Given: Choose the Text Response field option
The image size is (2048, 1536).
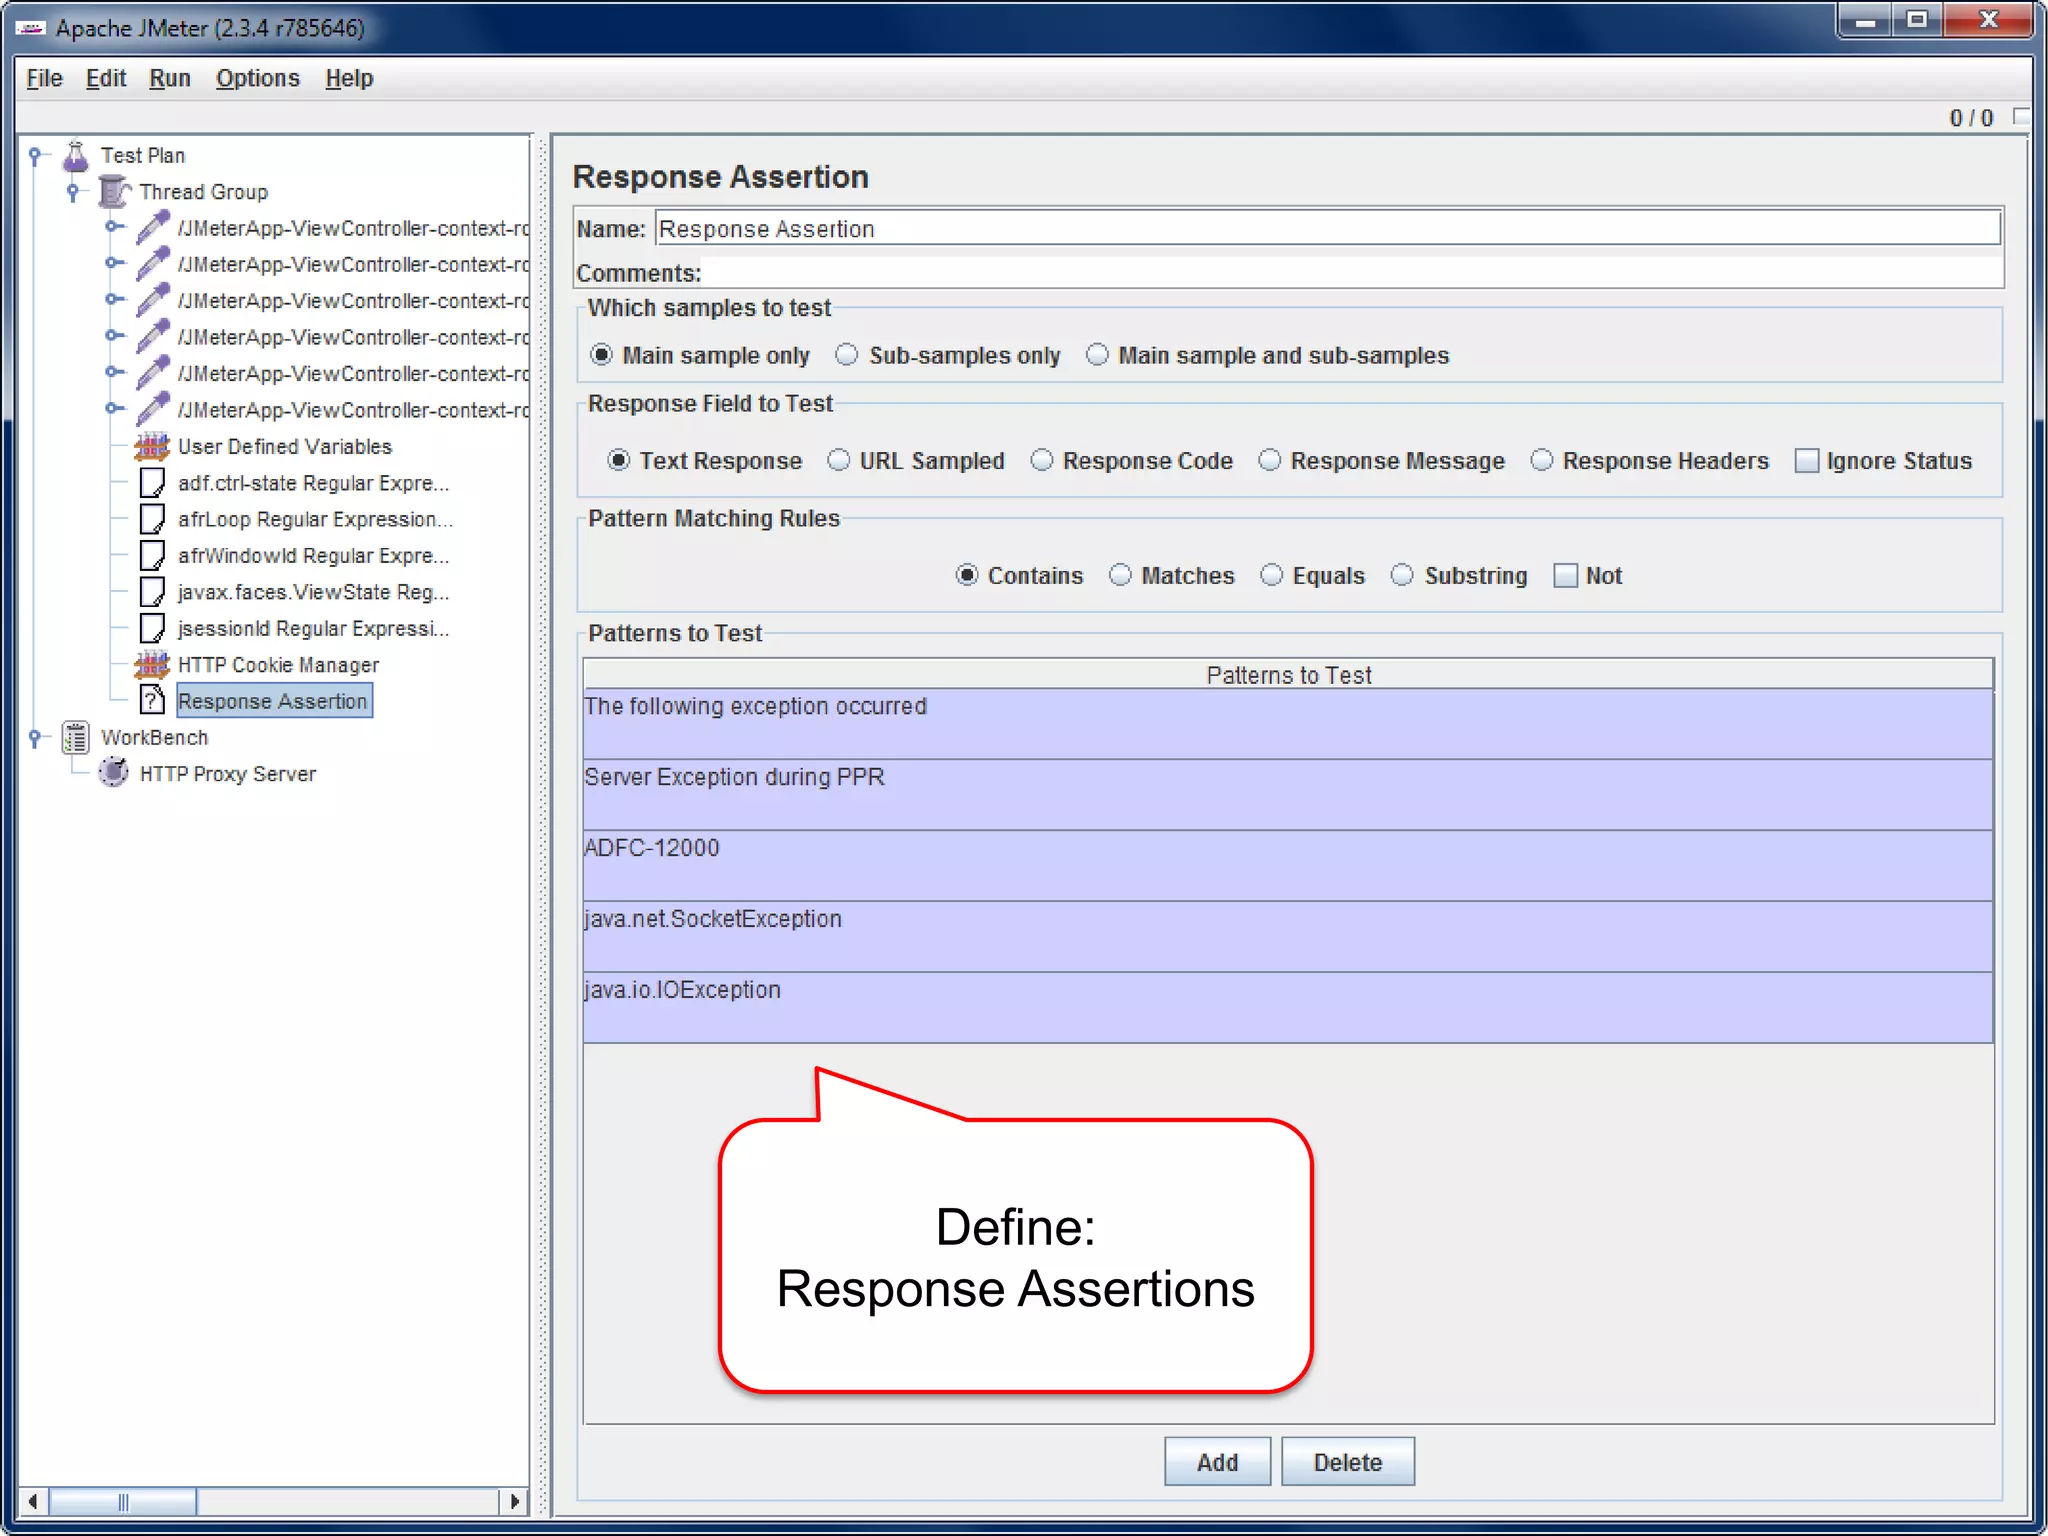Looking at the screenshot, I should [x=619, y=460].
